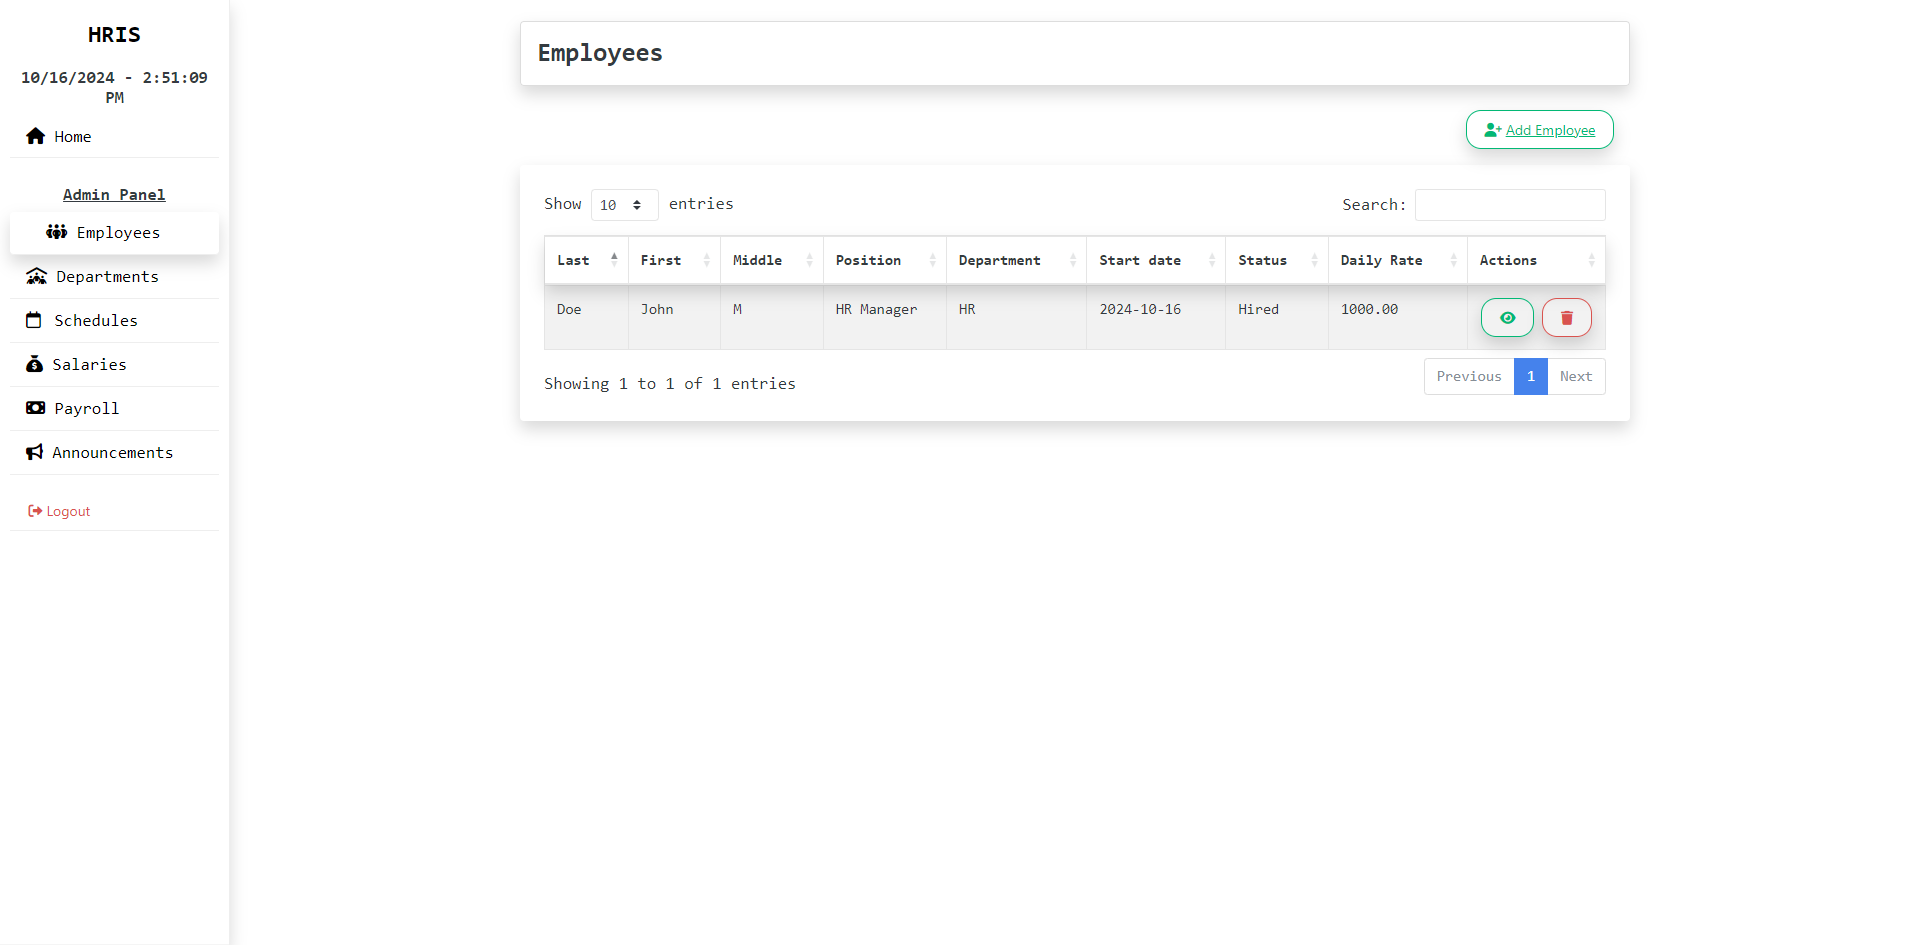The height and width of the screenshot is (945, 1920).
Task: Click the Payroll banknote icon
Action: click(35, 408)
